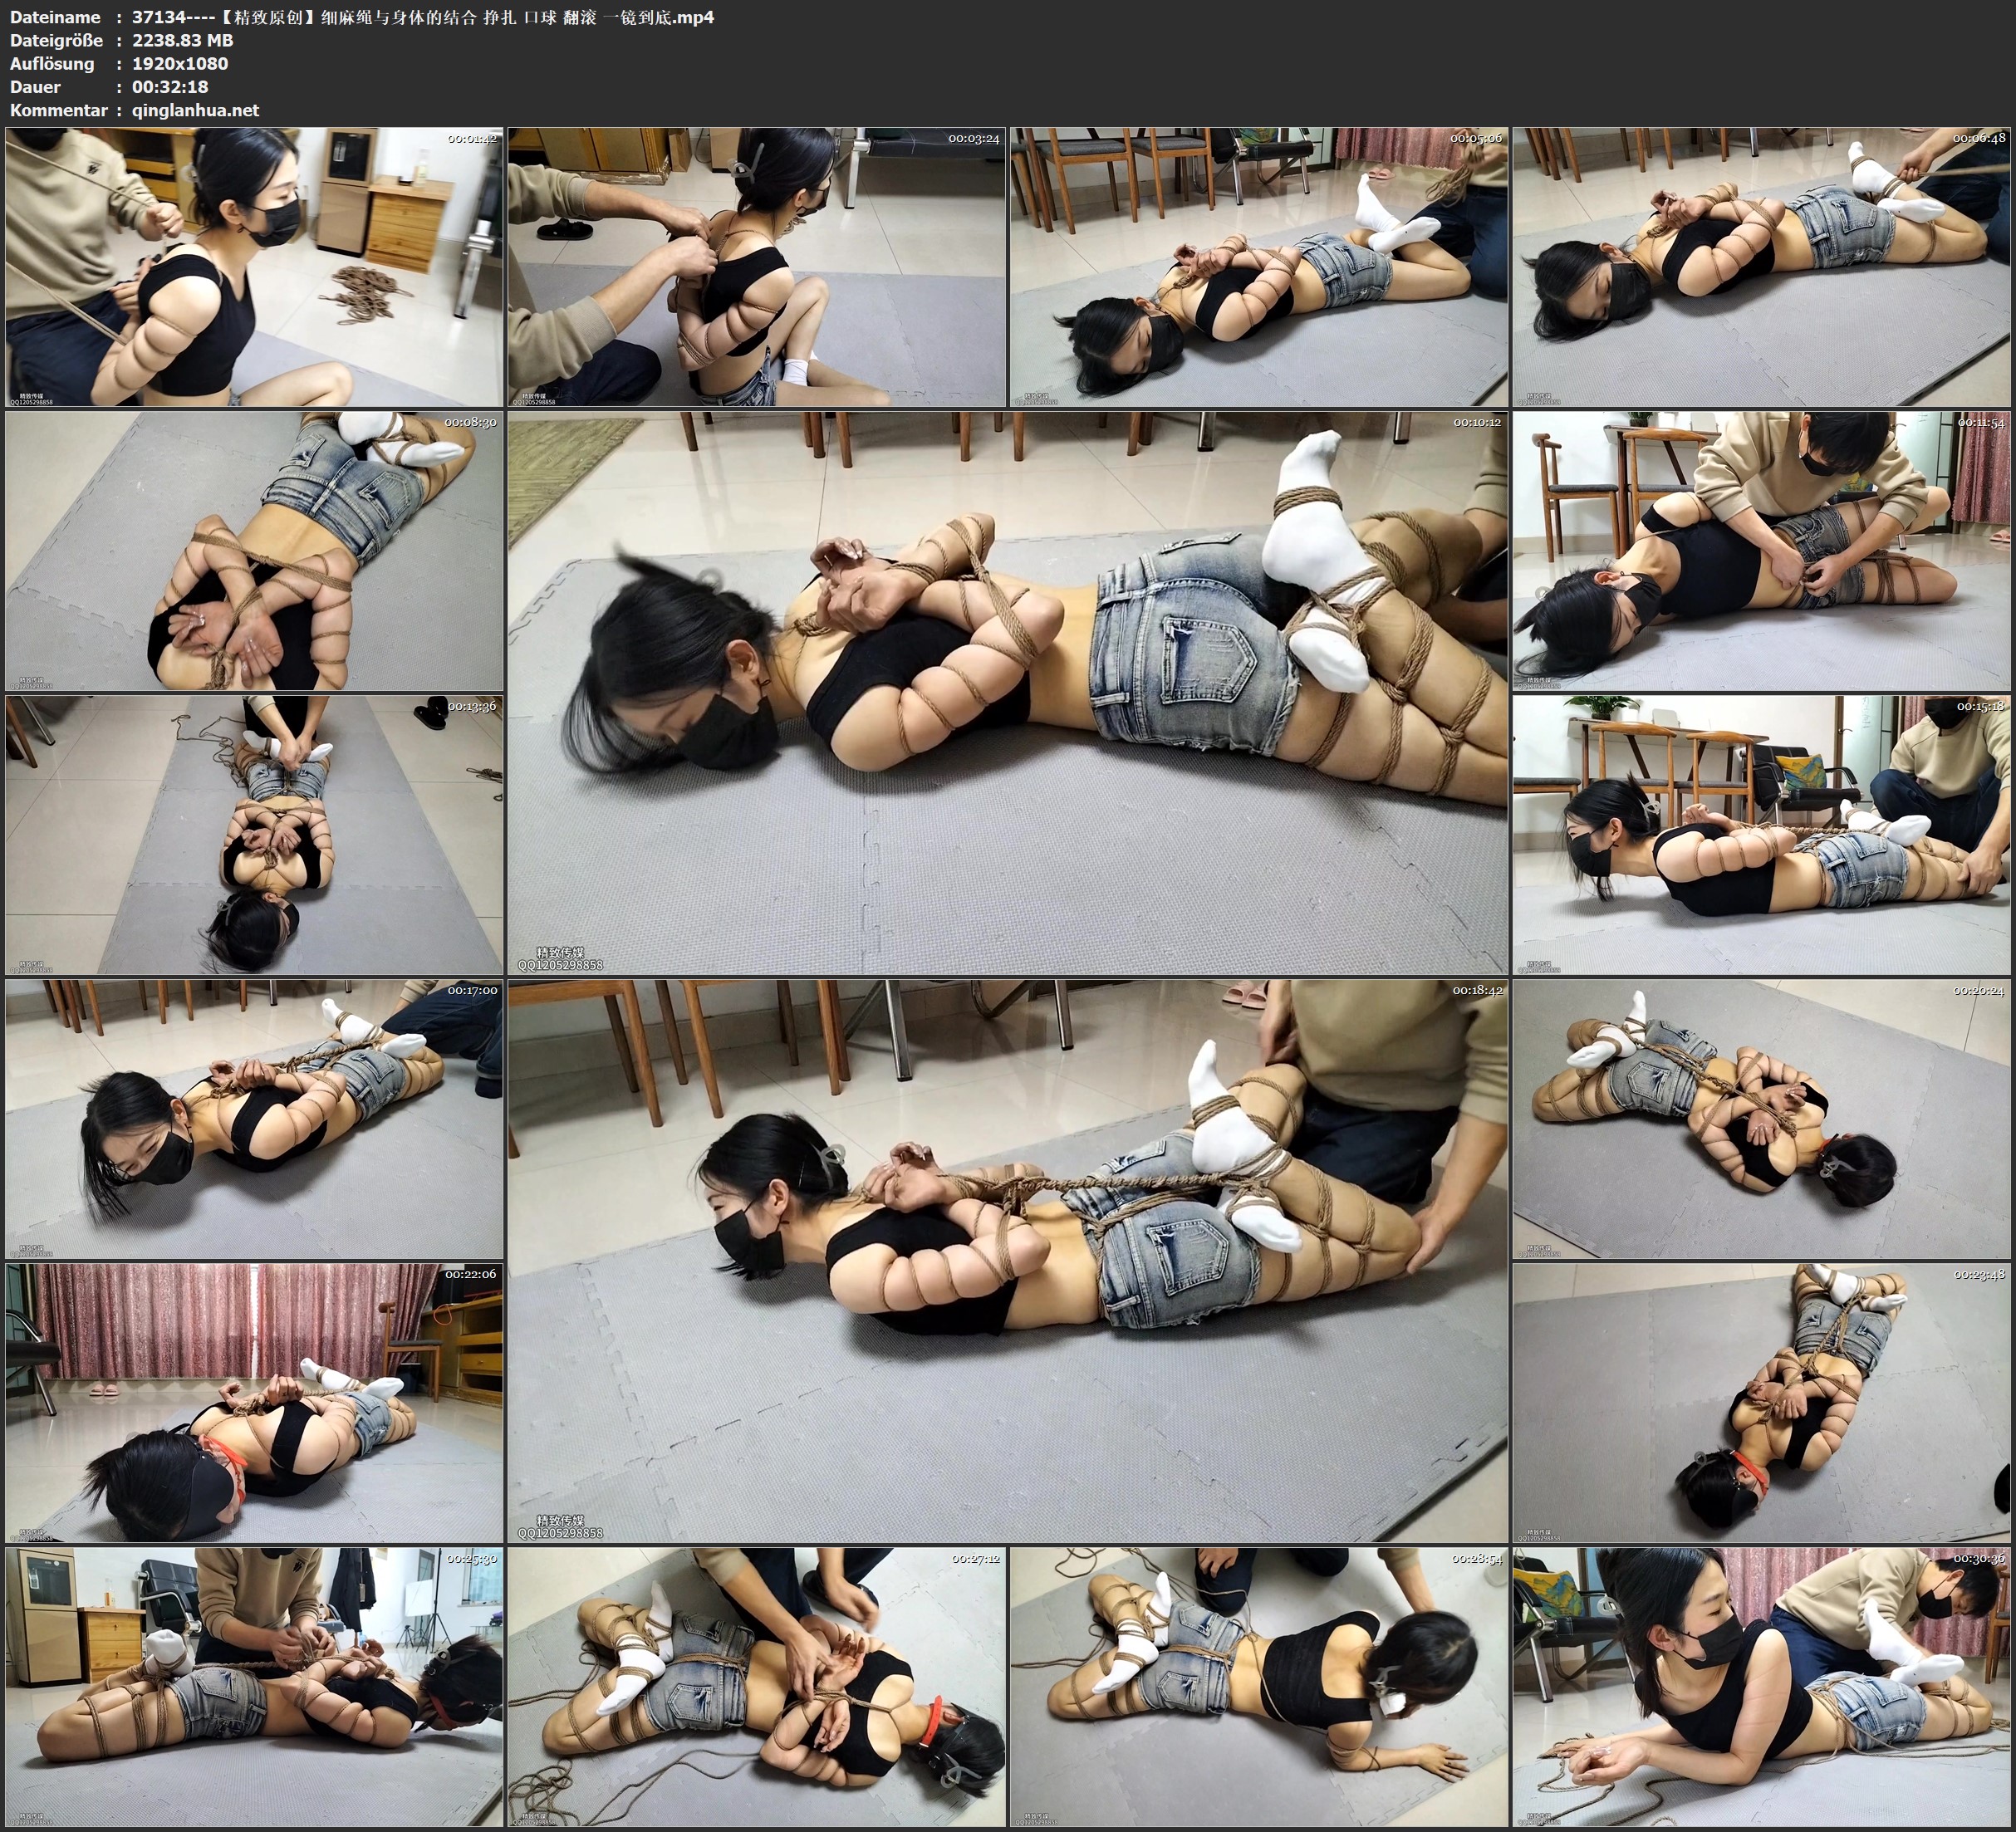The height and width of the screenshot is (1832, 2016).
Task: Select the frame marked 00:03:24
Action: tap(756, 266)
